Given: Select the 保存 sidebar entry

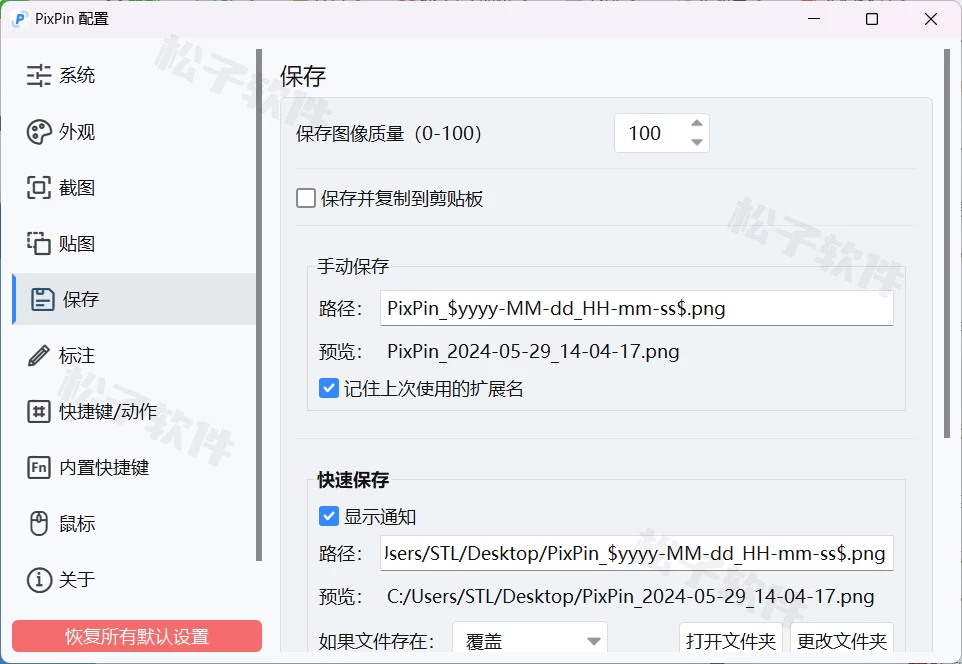Looking at the screenshot, I should click(x=134, y=299).
